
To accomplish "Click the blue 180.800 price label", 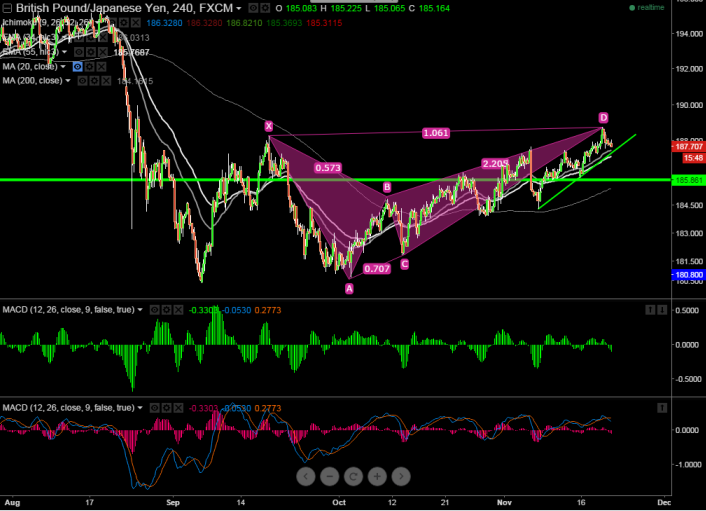I will (688, 275).
